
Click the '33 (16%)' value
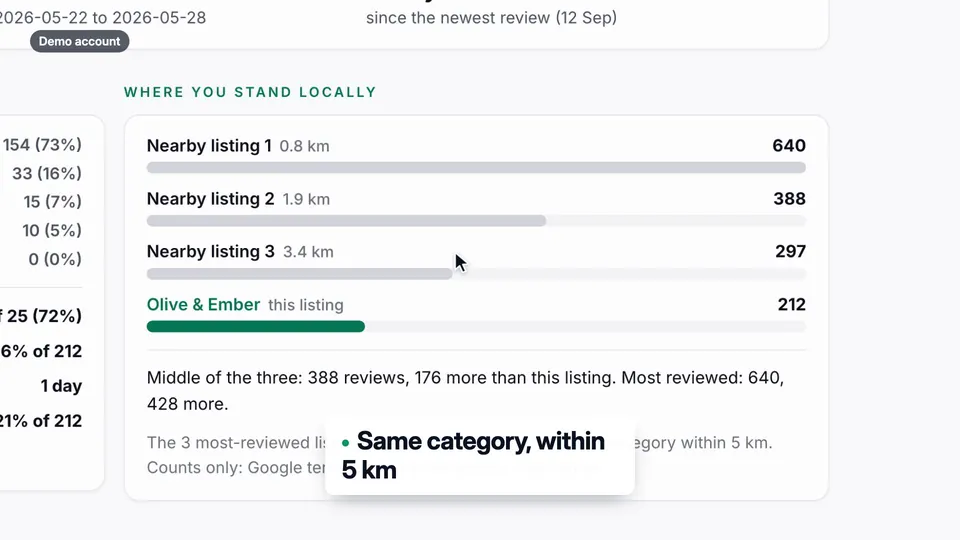[47, 173]
